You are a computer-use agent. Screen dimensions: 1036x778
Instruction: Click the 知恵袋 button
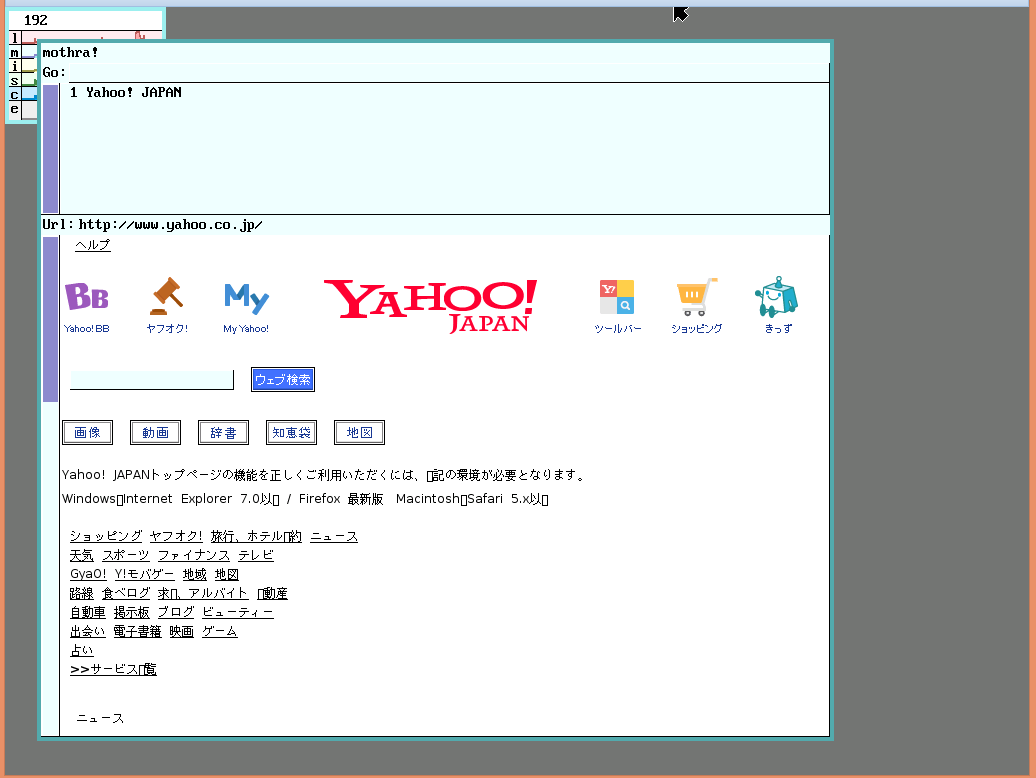point(291,433)
